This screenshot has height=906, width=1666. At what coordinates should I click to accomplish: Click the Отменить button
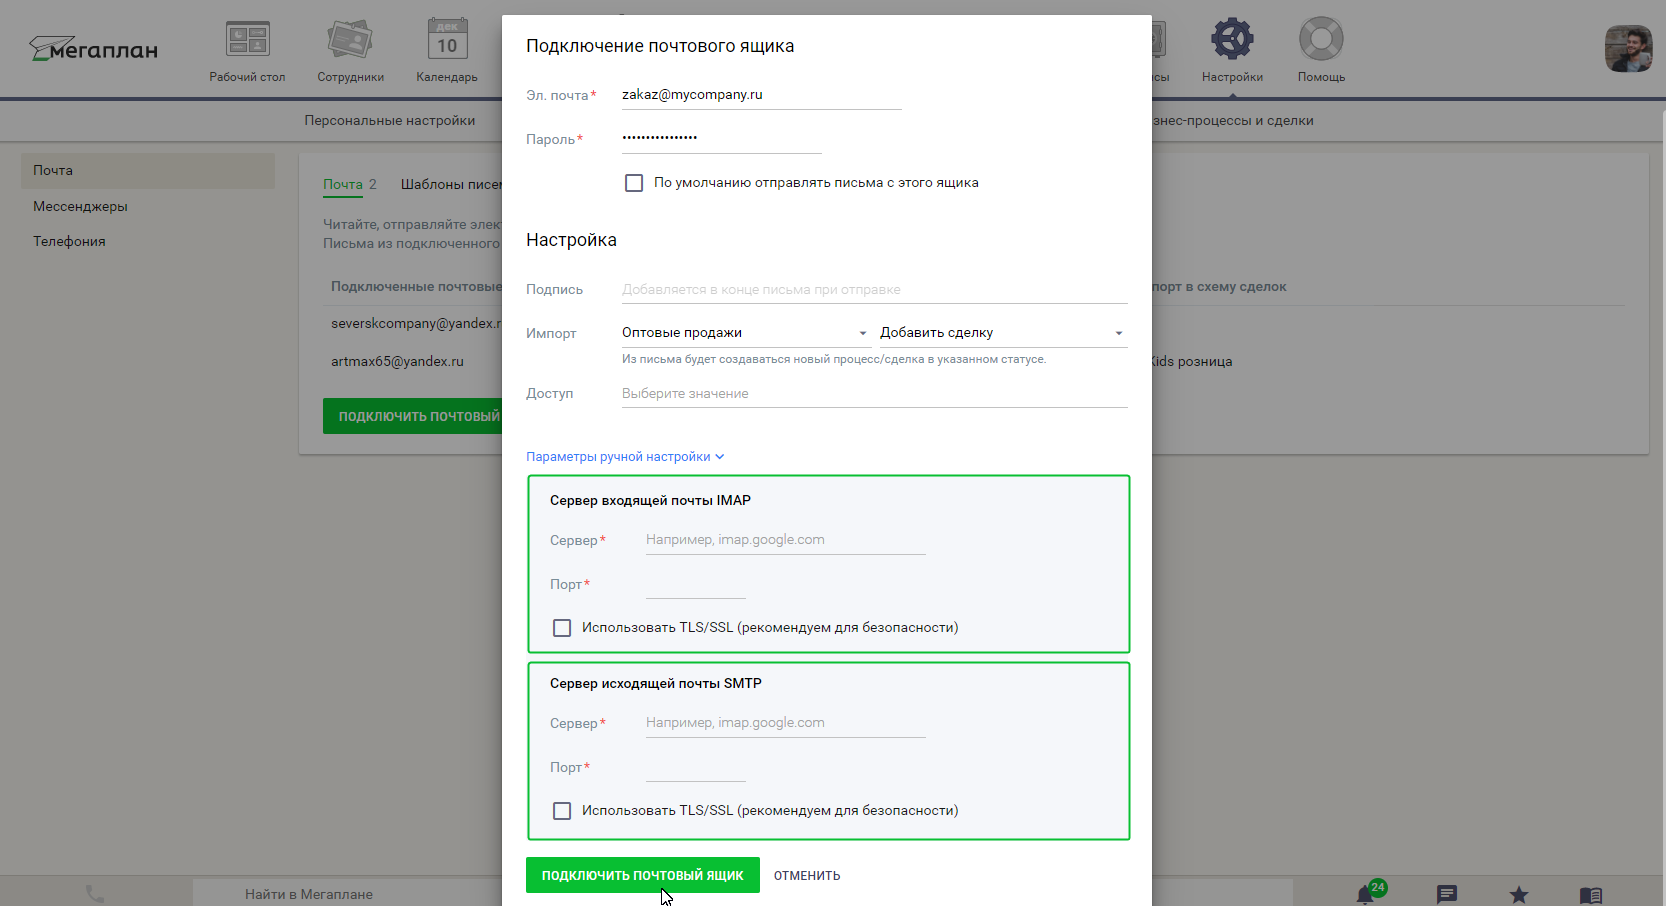(x=807, y=875)
